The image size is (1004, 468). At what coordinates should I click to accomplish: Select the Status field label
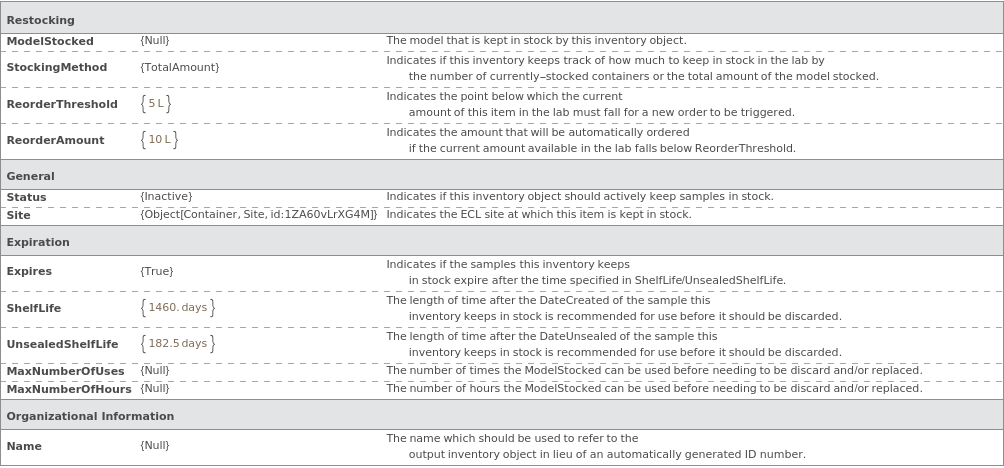point(26,197)
